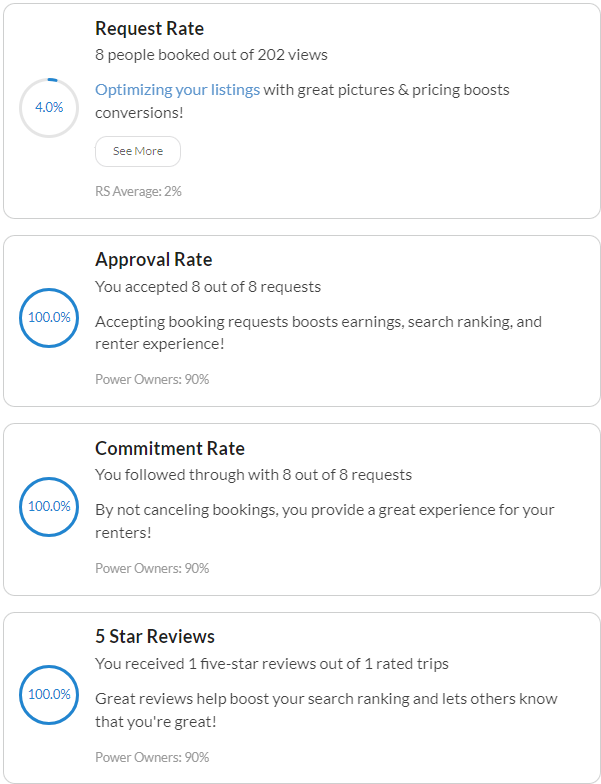The width and height of the screenshot is (601, 784).
Task: Select the Commitment Rate 100.0% circle indicator
Action: (49, 506)
